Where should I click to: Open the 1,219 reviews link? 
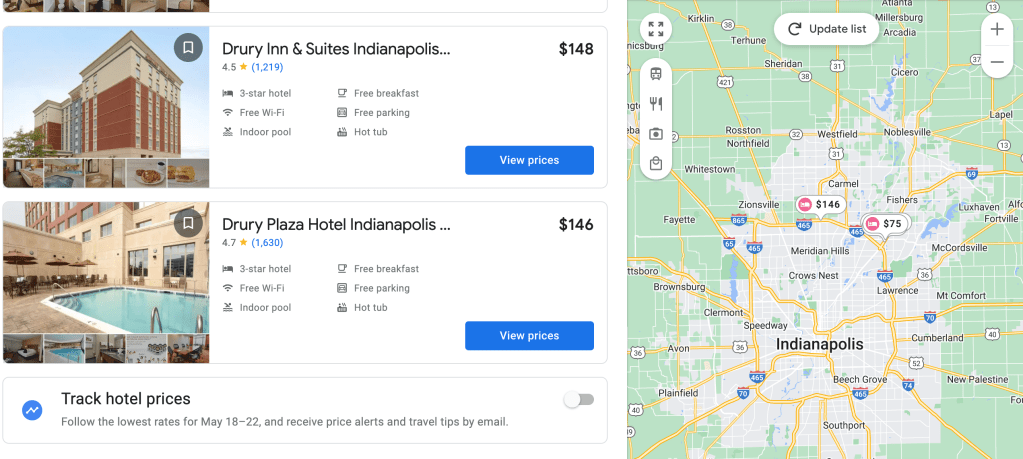267,67
